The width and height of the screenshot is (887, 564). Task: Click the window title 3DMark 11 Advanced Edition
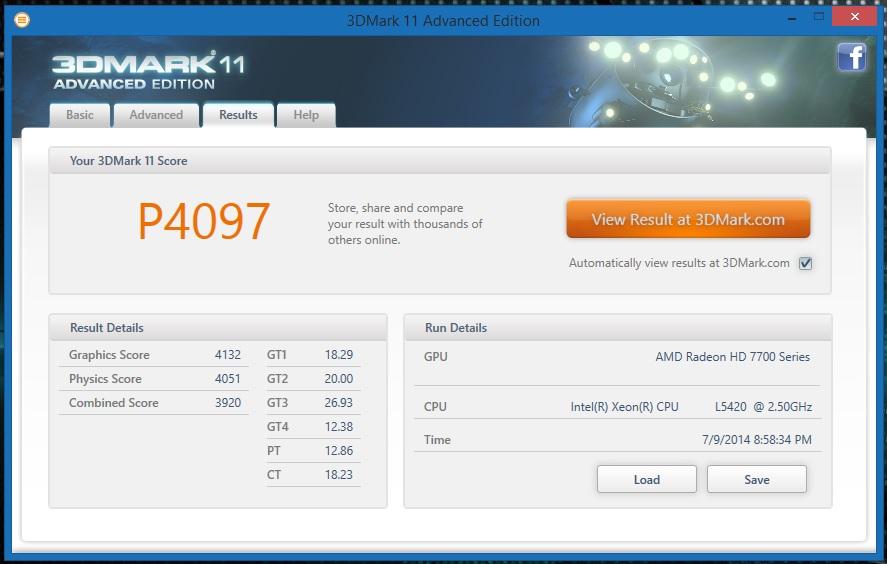point(443,21)
